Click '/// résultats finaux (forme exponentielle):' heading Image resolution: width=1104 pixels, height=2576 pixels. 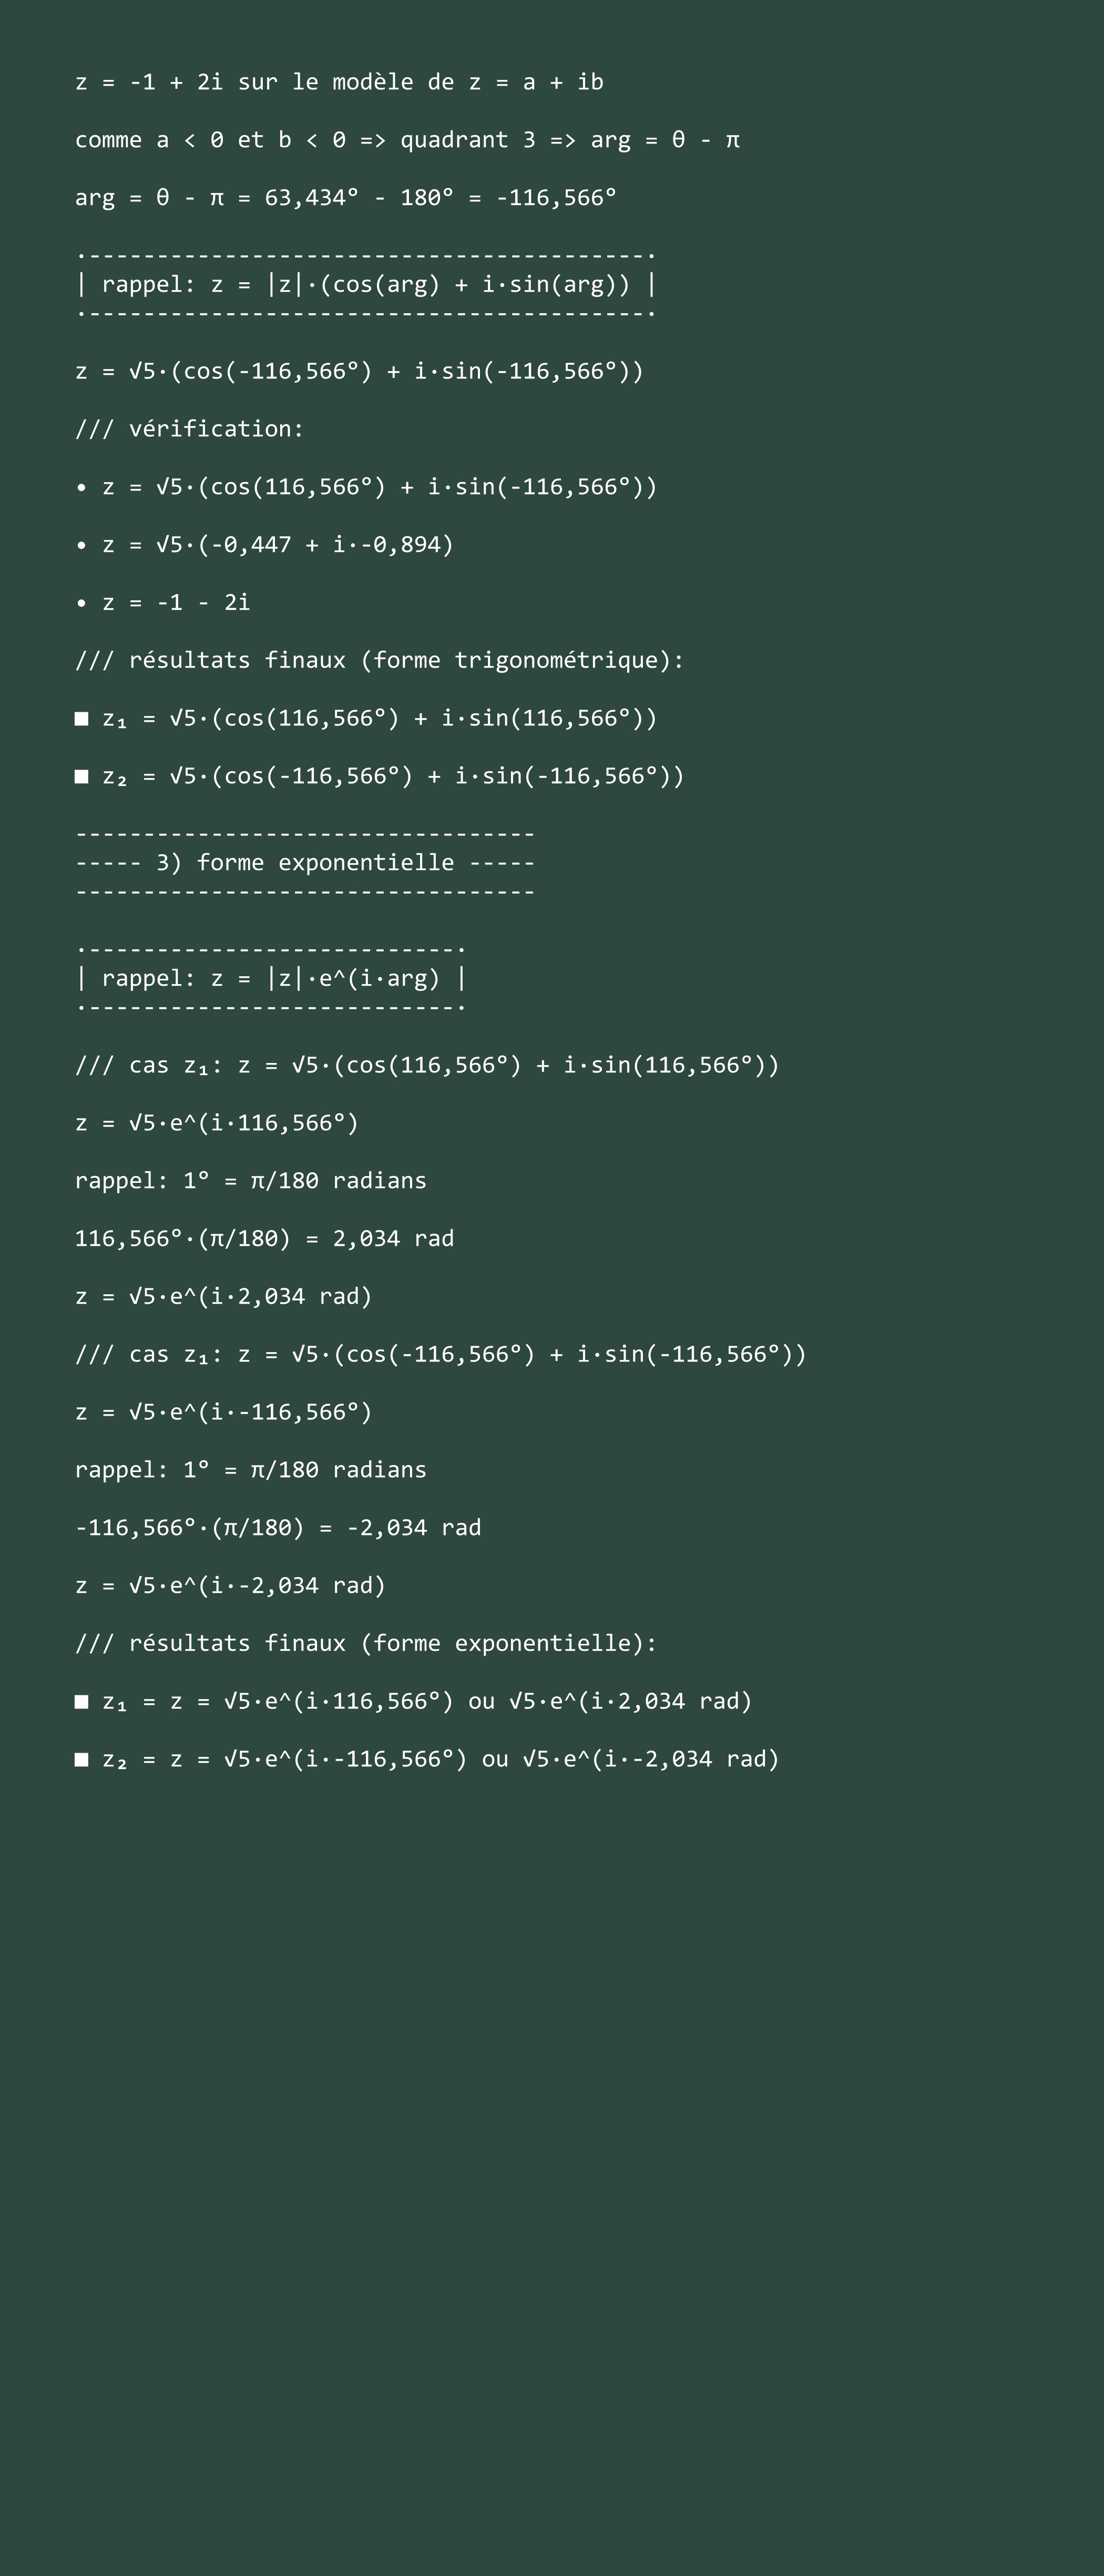(x=366, y=1643)
